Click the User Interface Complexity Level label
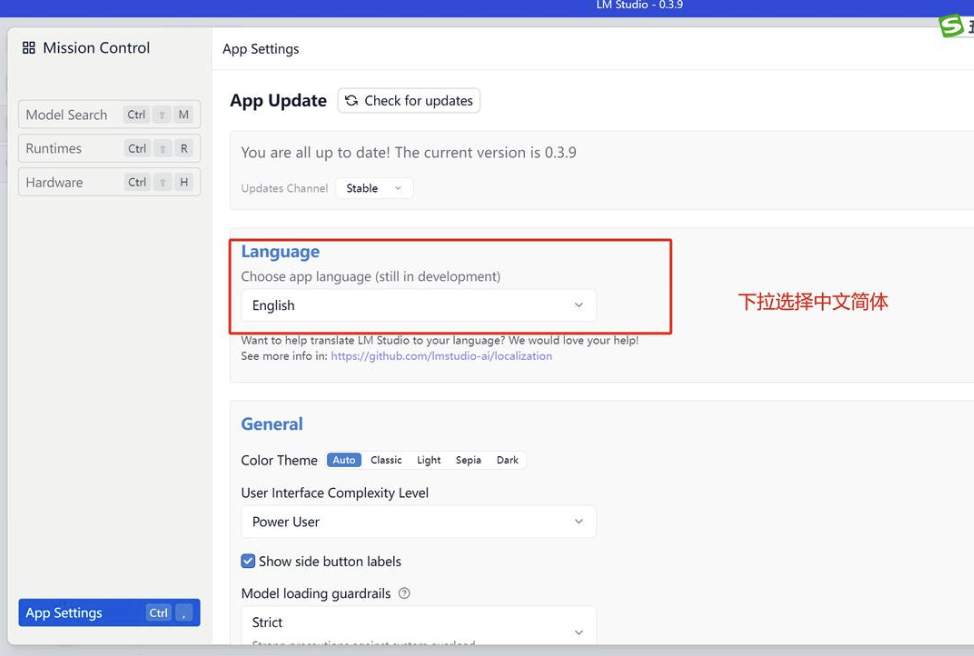The width and height of the screenshot is (974, 656). tap(335, 493)
